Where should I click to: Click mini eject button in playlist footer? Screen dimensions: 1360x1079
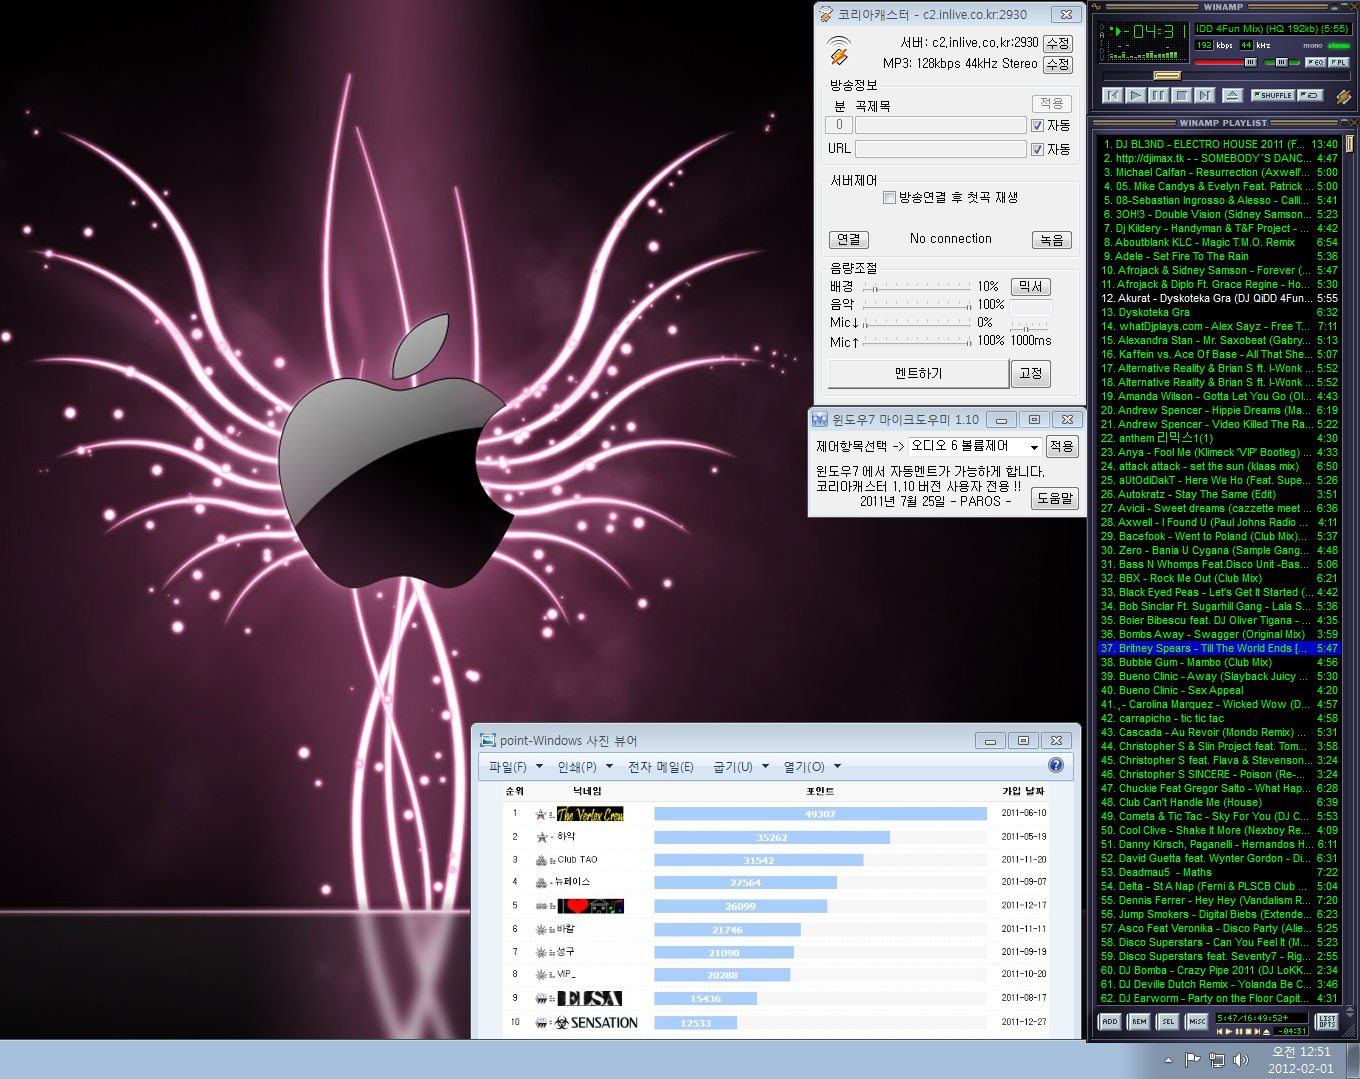(x=1267, y=1031)
